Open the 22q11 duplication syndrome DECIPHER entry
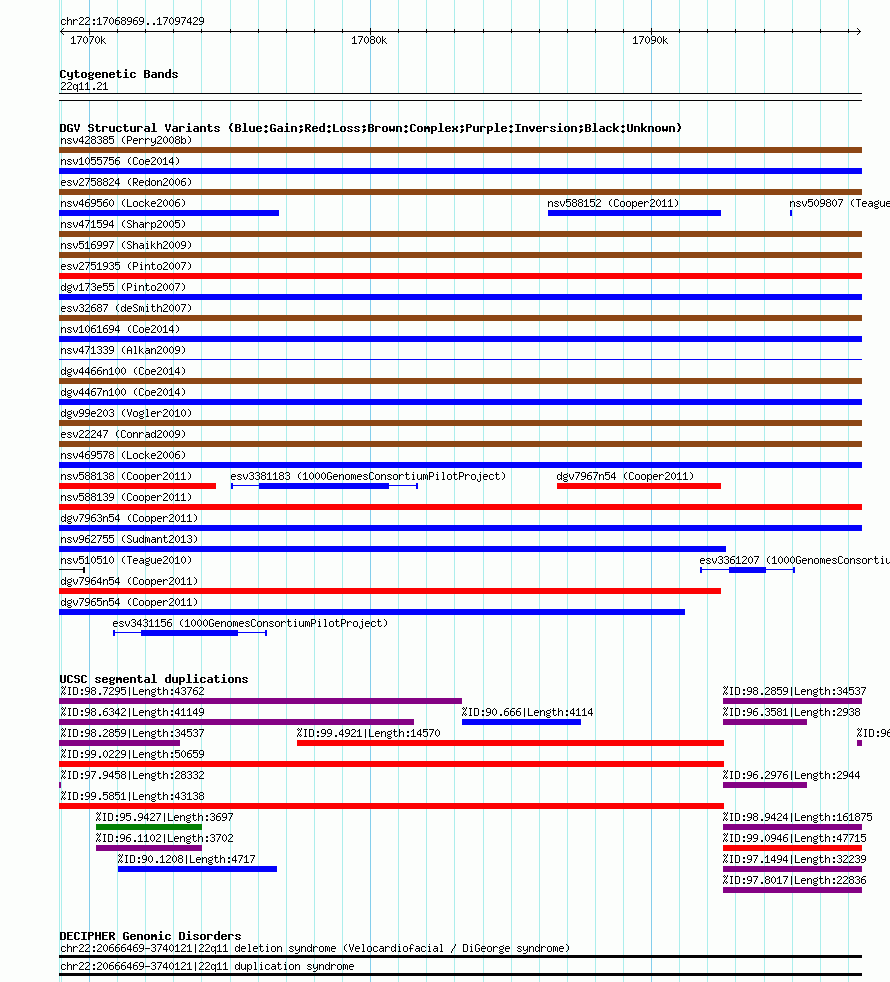The height and width of the screenshot is (982, 890). tap(207, 966)
